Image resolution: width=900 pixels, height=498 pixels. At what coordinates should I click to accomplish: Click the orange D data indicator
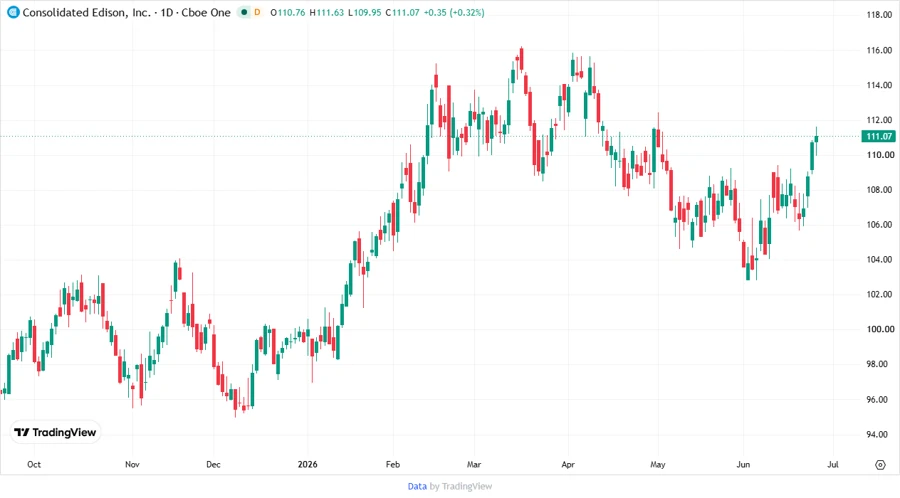click(x=257, y=13)
